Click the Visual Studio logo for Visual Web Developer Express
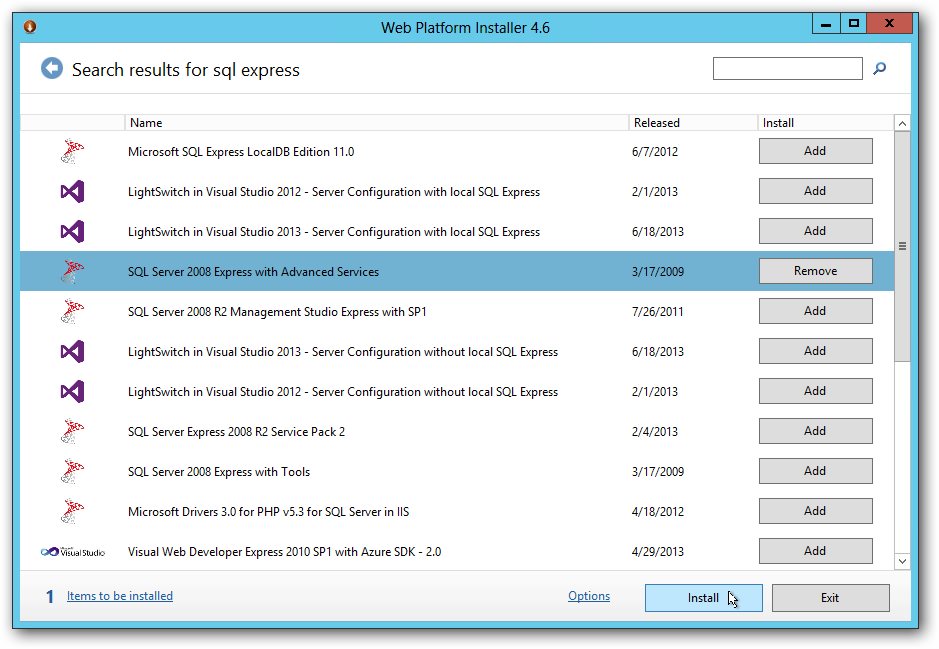This screenshot has height=649, width=939. 72,552
